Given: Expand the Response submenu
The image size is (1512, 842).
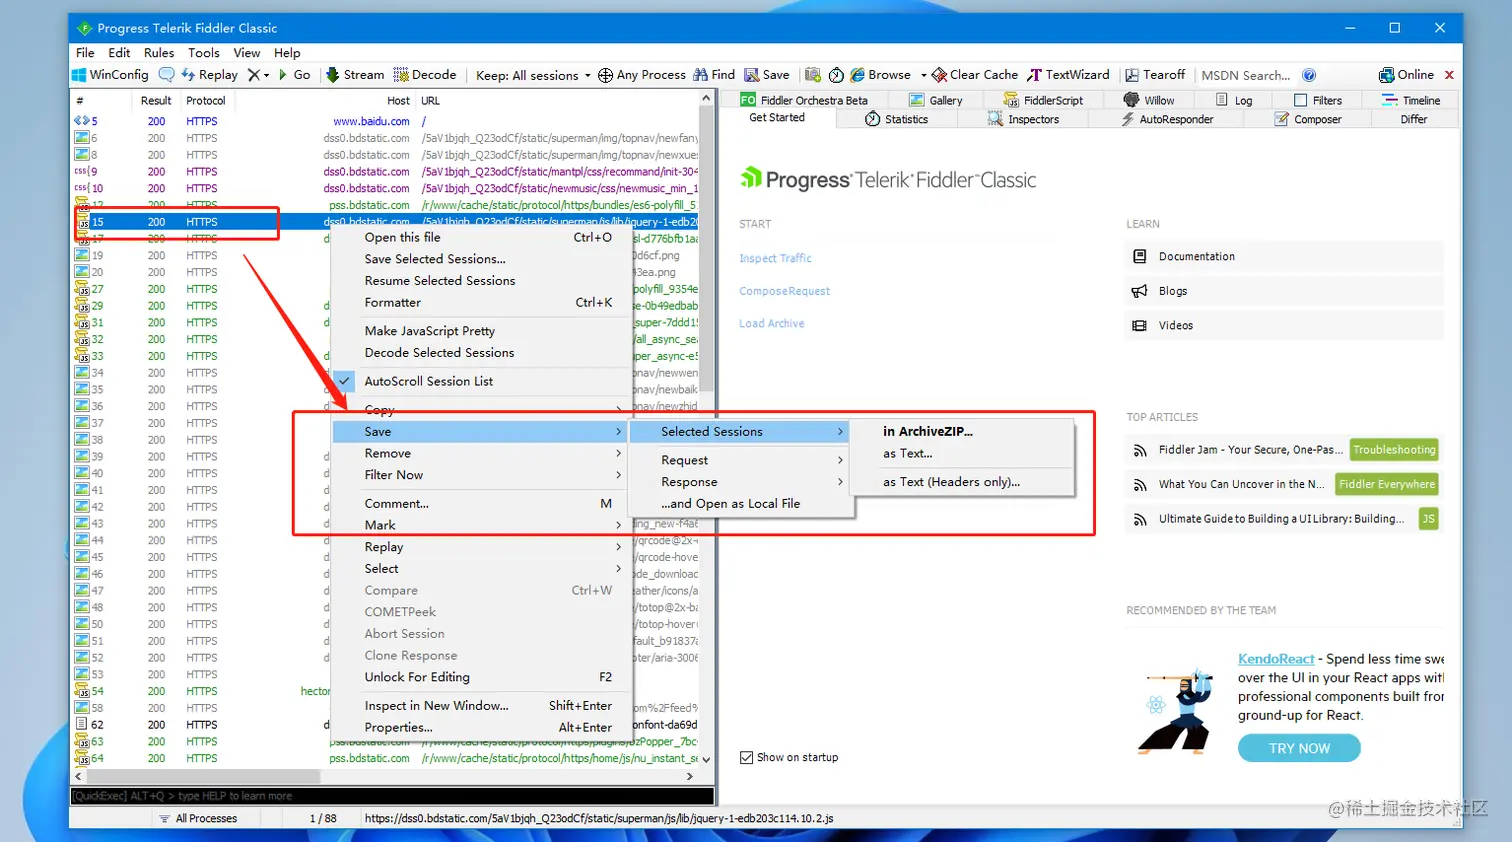Looking at the screenshot, I should pos(741,482).
